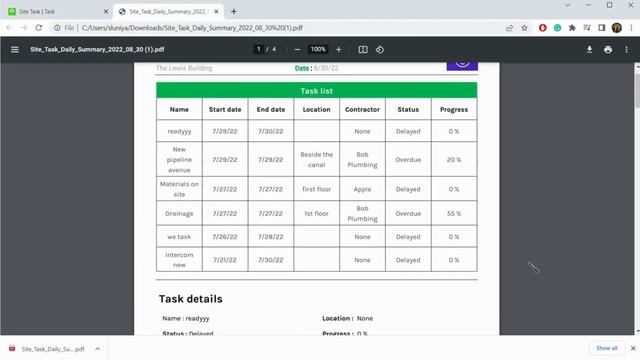
Task: Click the 7/21/22 start date cell
Action: (x=225, y=260)
